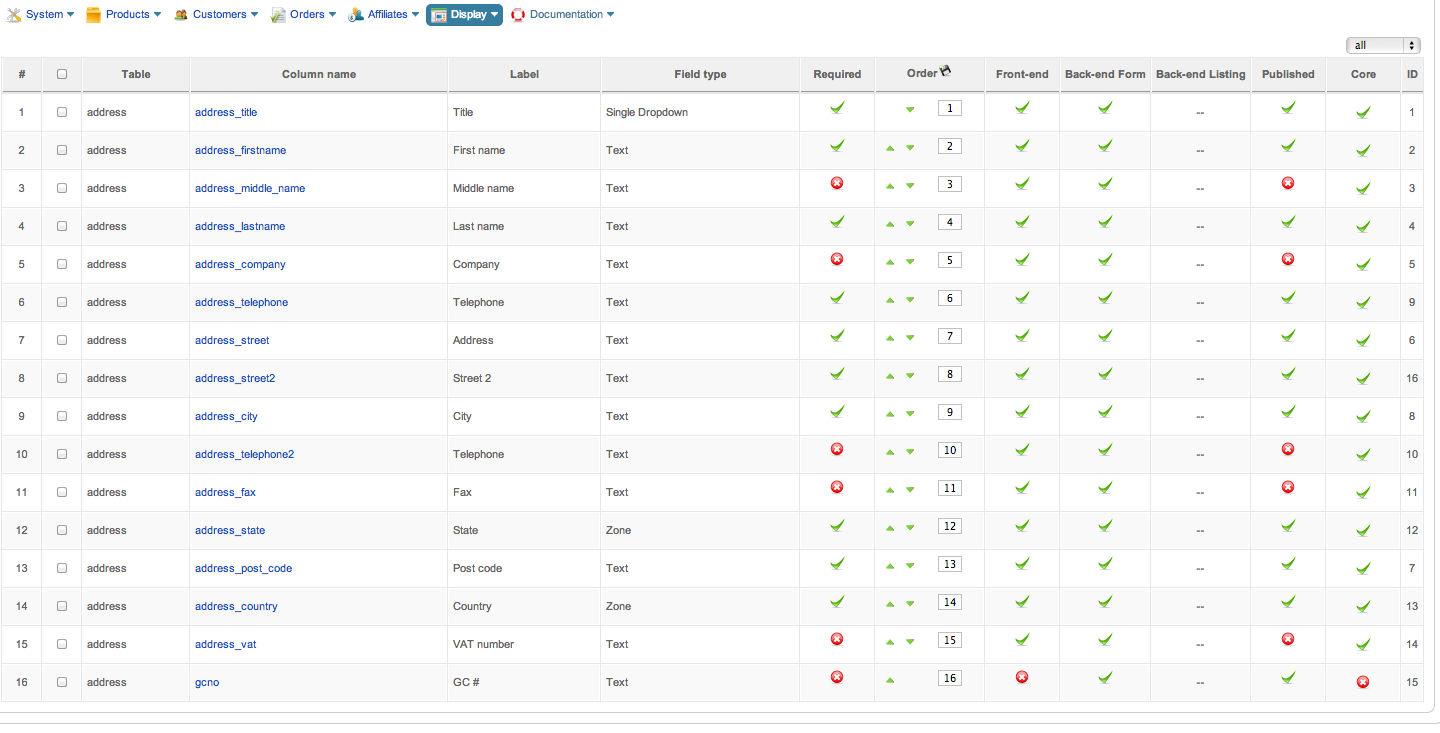Screen dimensions: 1440x733
Task: Open the gcno column name link
Action: pyautogui.click(x=207, y=682)
